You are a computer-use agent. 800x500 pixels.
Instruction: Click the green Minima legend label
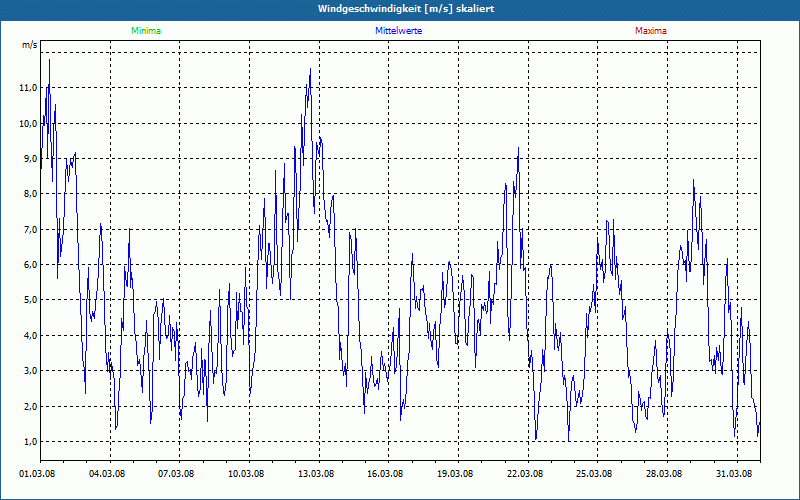point(146,31)
